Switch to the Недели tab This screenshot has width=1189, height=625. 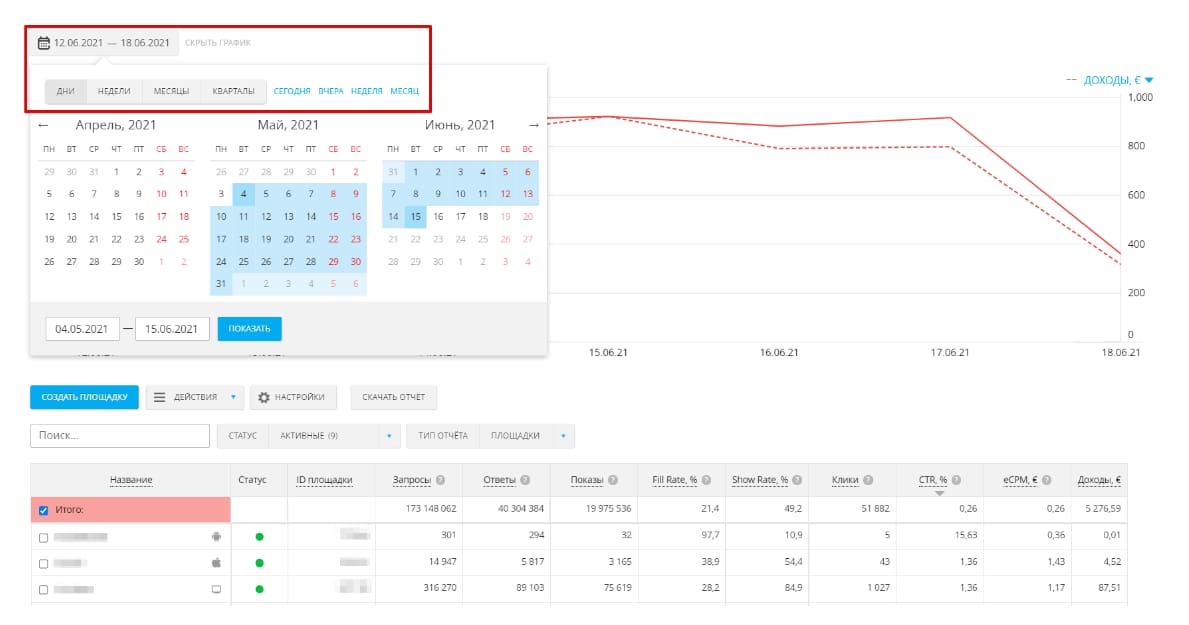point(114,91)
